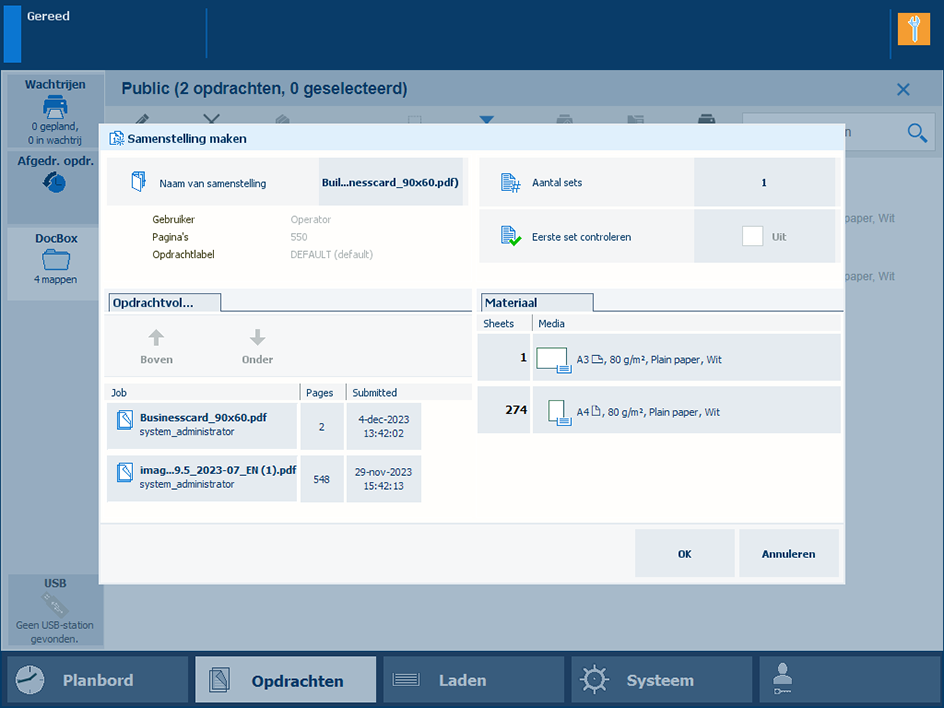Click the search magnifier icon

[917, 132]
